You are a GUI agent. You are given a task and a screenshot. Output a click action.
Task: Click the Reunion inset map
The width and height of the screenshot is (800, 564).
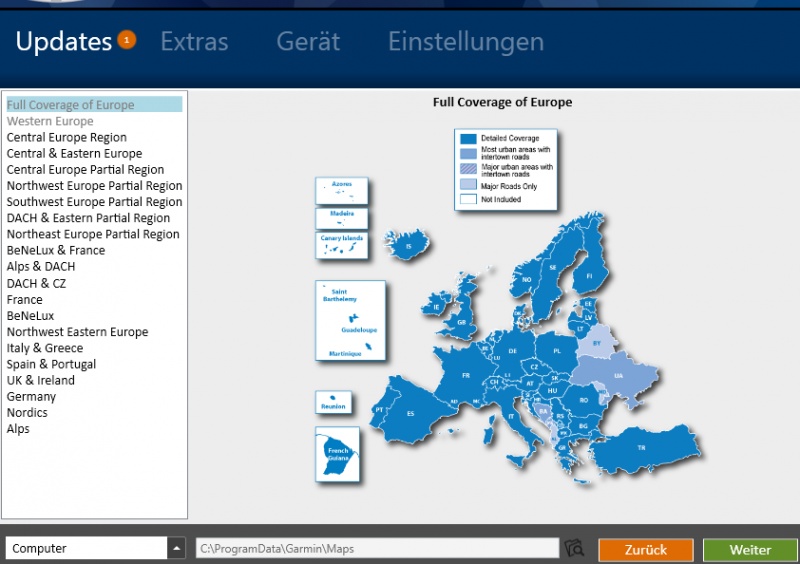[333, 403]
